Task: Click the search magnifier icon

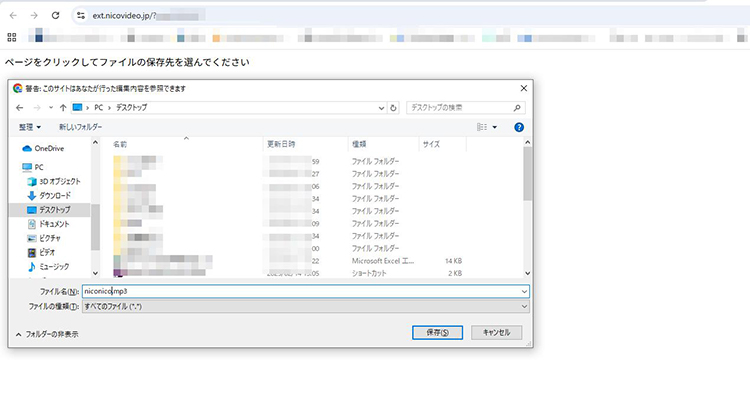Action: (517, 108)
